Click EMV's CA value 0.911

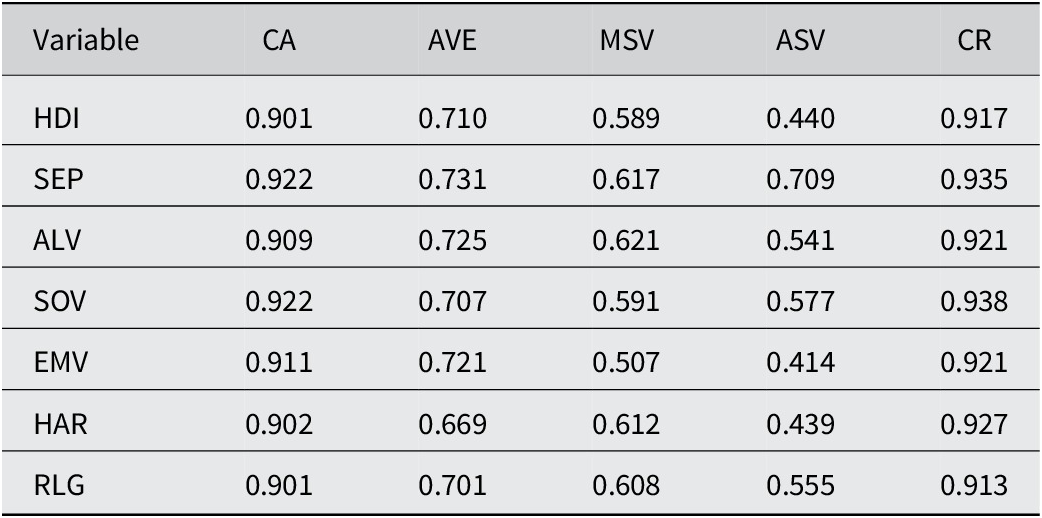click(279, 364)
